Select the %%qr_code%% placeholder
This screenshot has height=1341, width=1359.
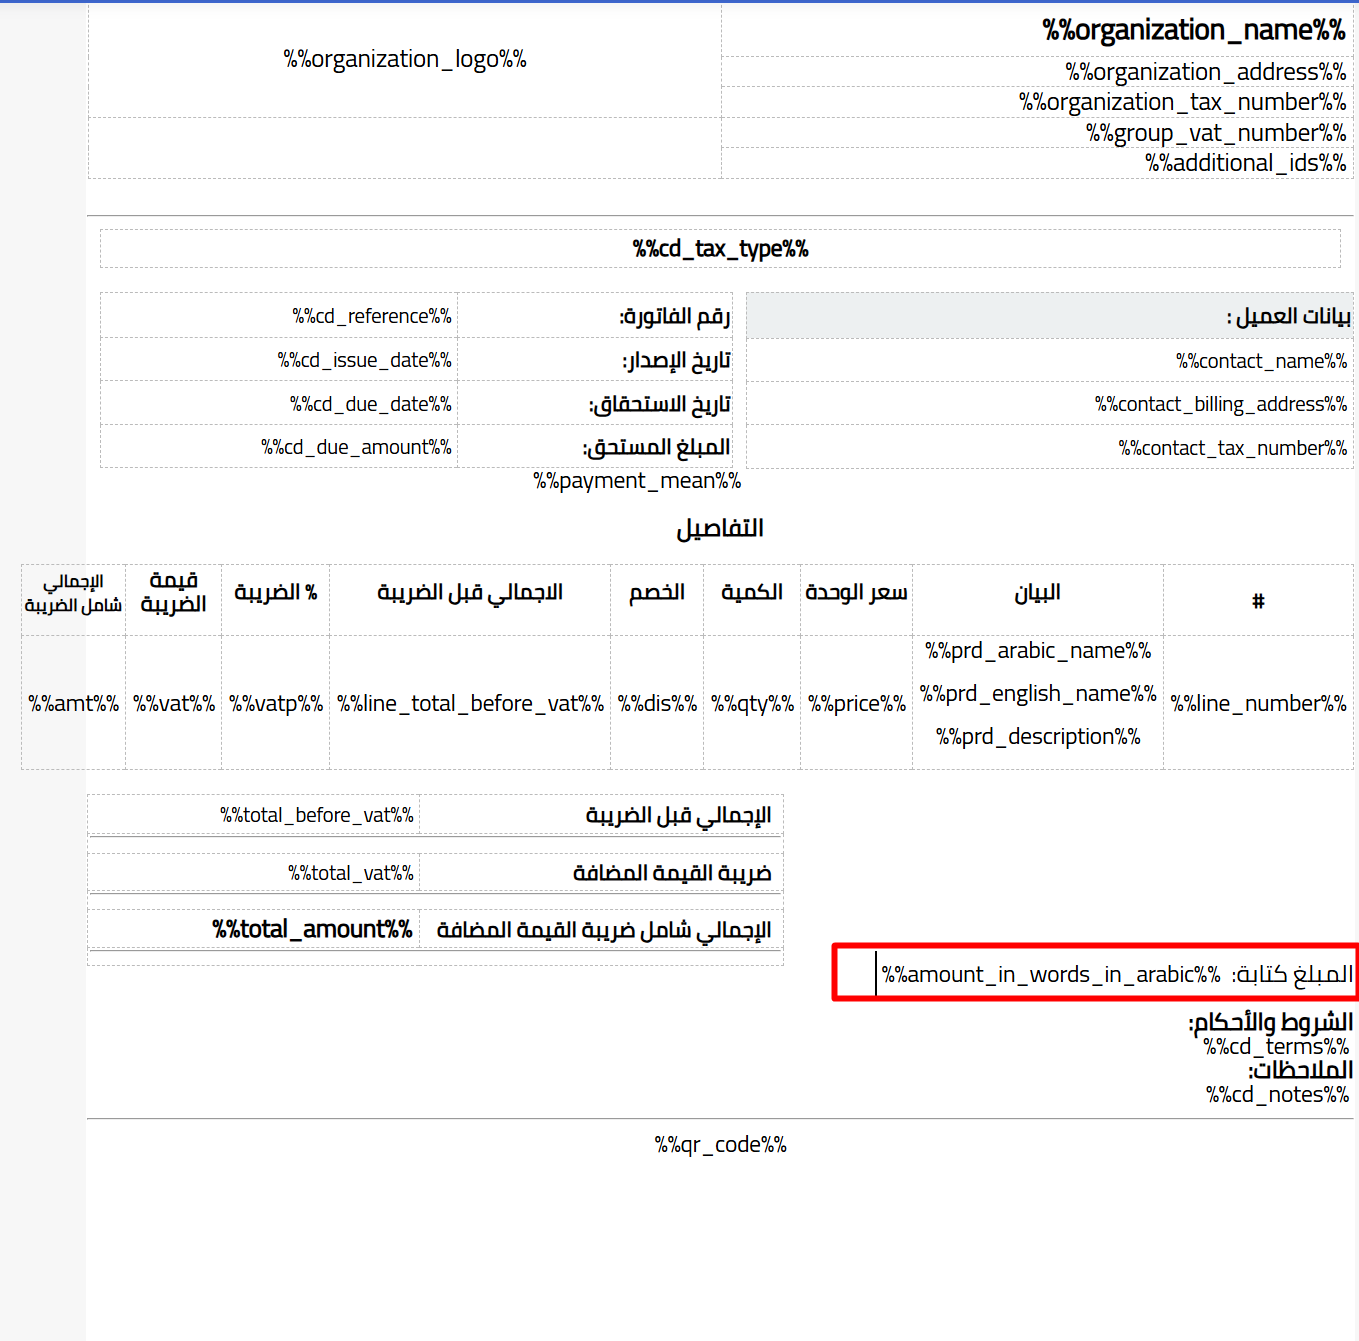tap(721, 1144)
